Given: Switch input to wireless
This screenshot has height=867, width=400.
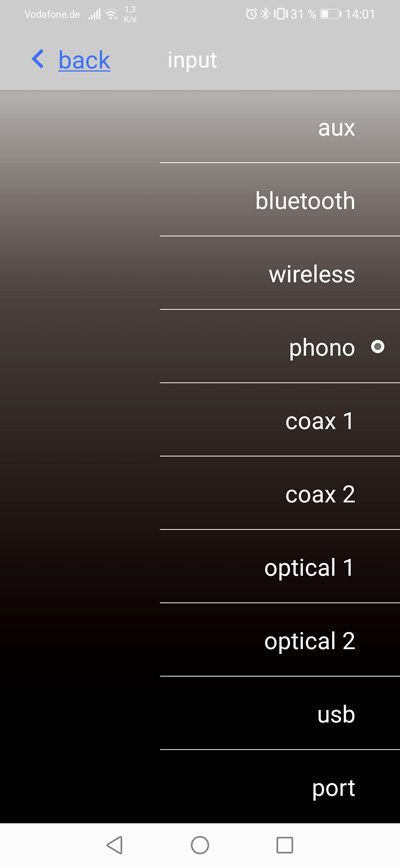Looking at the screenshot, I should (280, 273).
